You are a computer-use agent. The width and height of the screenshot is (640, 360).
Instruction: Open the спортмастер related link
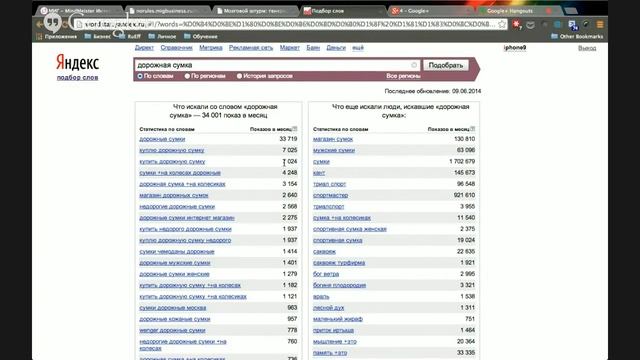(x=331, y=195)
